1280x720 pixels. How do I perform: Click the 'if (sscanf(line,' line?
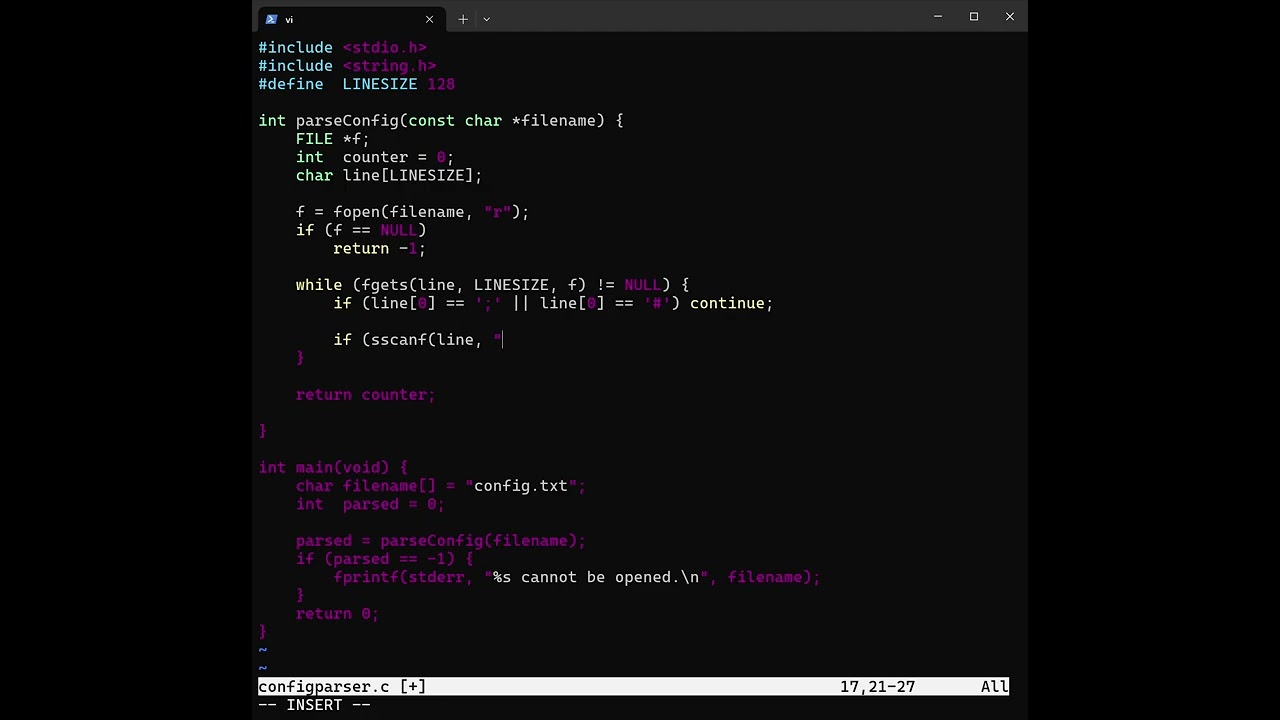click(418, 340)
